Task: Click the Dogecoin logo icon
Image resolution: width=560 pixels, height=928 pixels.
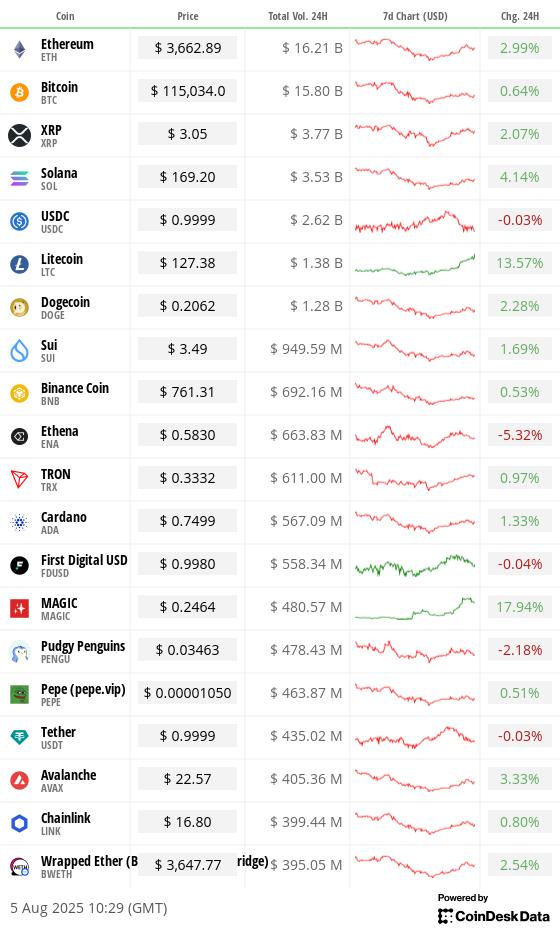Action: (20, 307)
